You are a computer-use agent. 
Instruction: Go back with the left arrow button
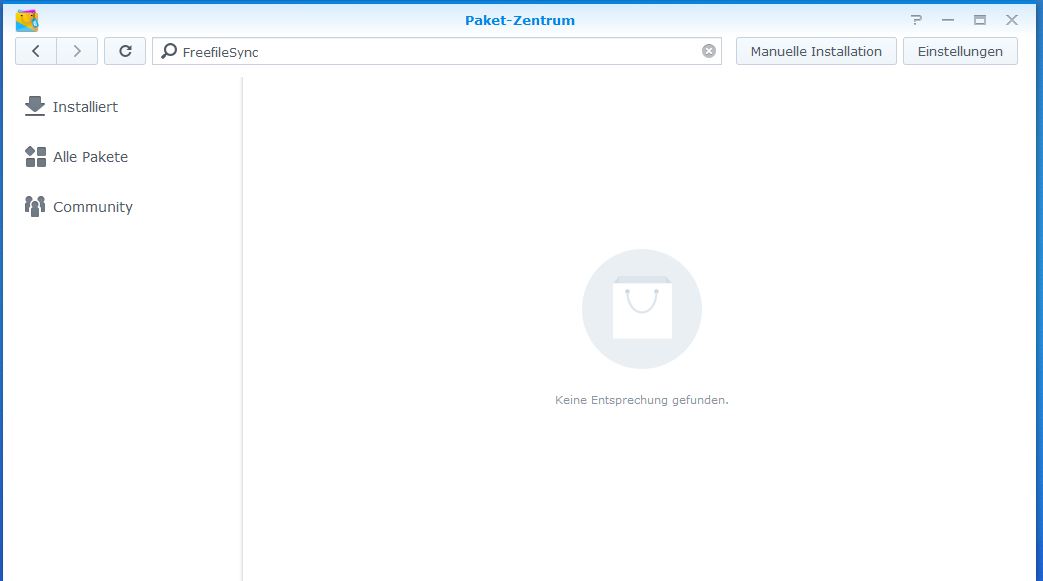pos(36,51)
